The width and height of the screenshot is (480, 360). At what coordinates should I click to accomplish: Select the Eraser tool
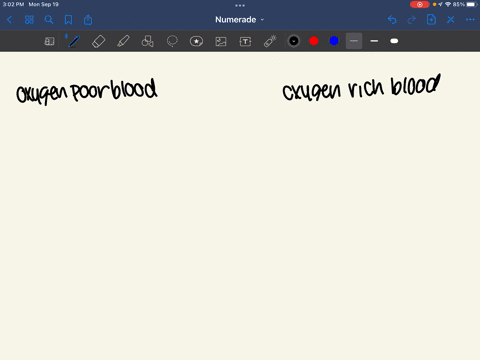98,41
